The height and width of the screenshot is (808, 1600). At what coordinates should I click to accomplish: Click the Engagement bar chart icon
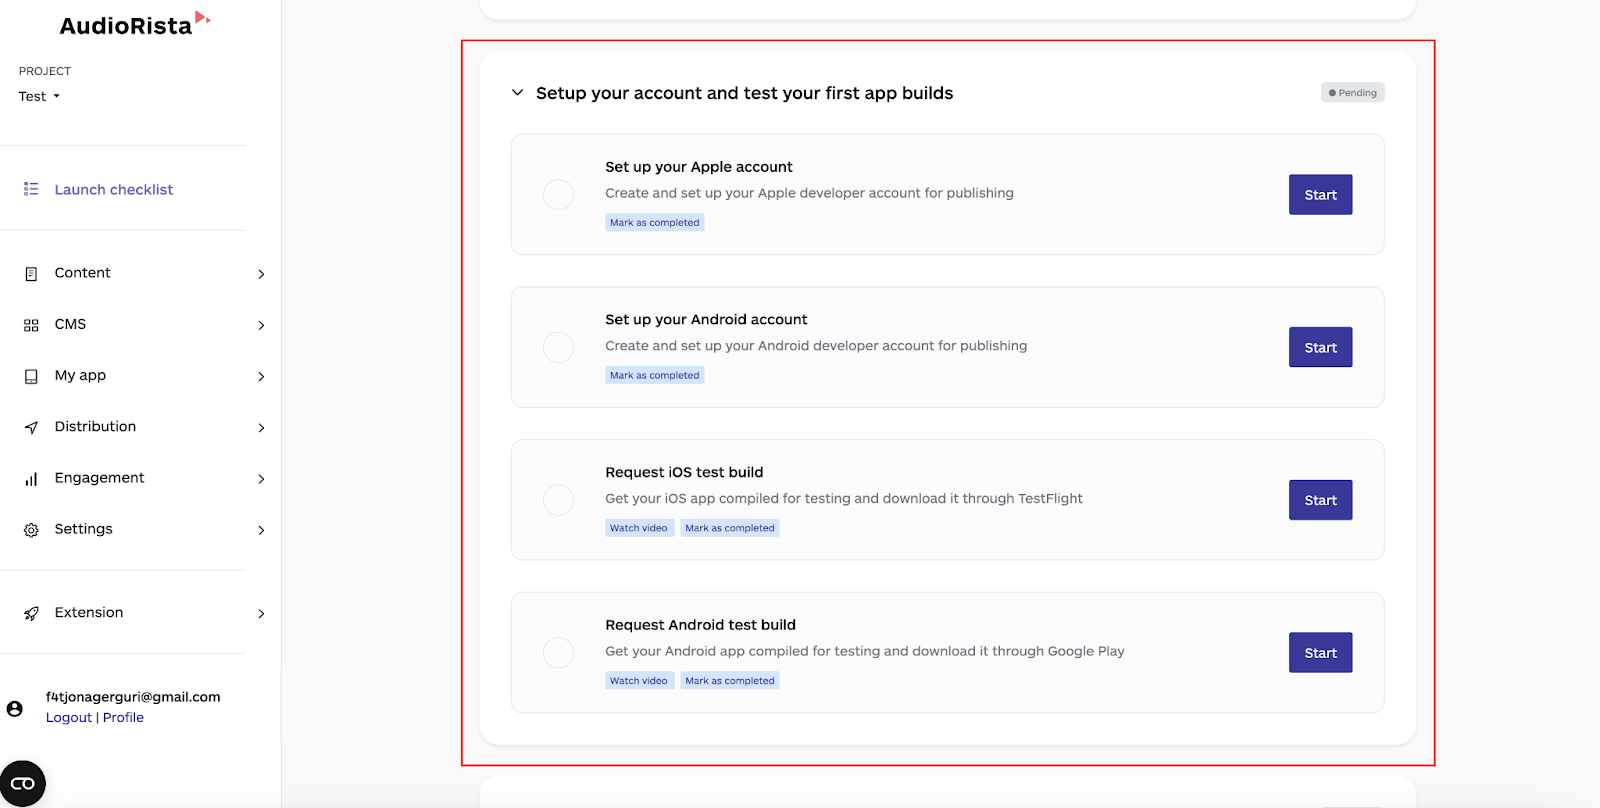pos(31,479)
